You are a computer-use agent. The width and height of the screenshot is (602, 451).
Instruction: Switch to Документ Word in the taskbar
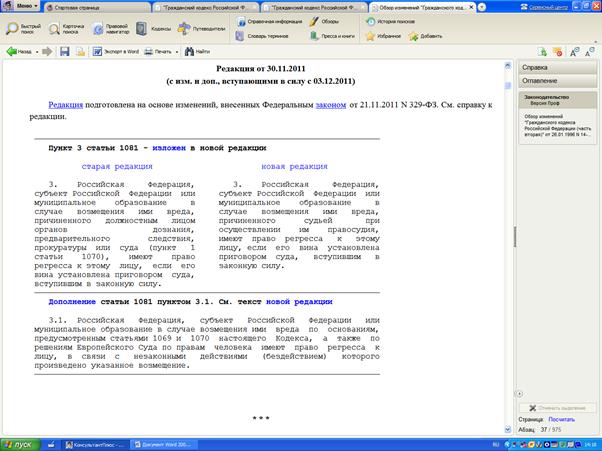click(163, 445)
